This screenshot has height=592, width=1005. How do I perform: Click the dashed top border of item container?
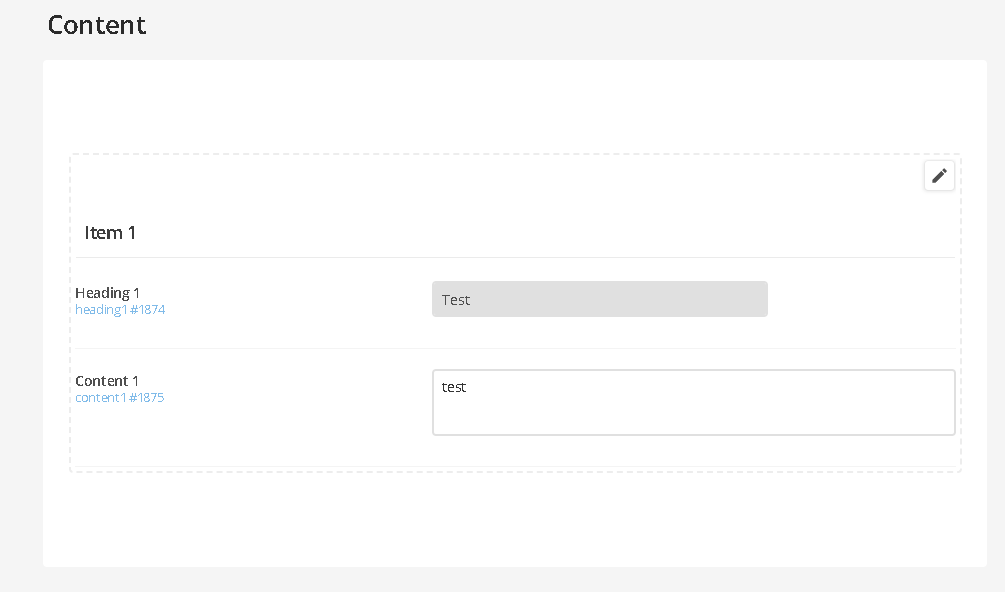point(515,154)
